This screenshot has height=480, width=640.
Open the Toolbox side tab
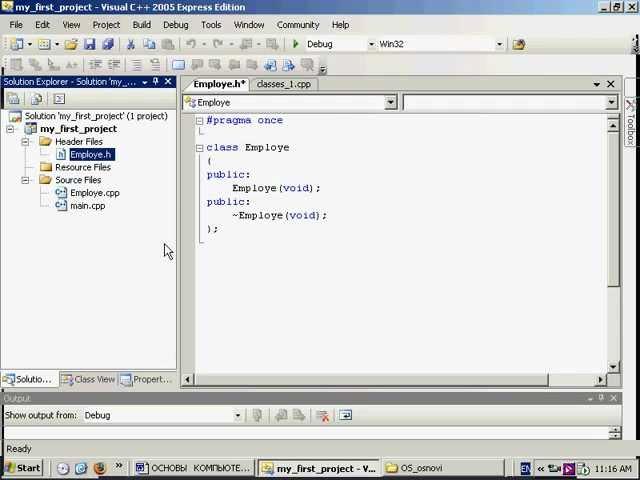tap(631, 121)
